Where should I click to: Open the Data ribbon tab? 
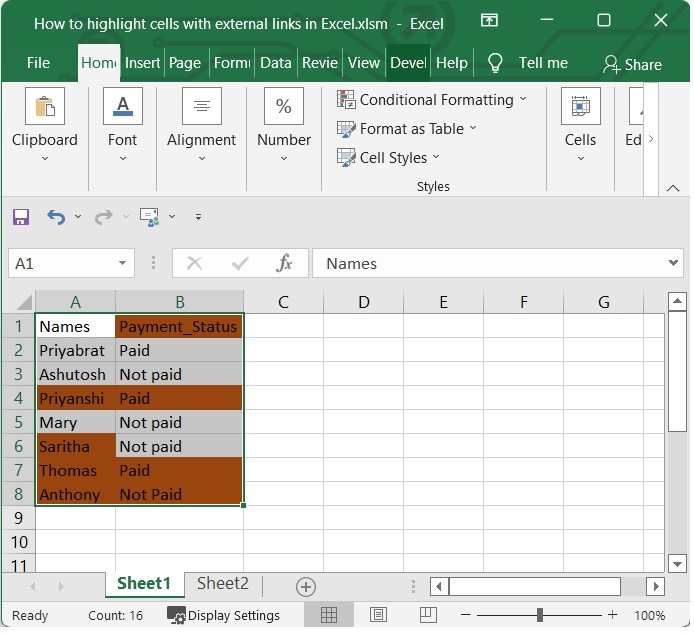click(275, 62)
